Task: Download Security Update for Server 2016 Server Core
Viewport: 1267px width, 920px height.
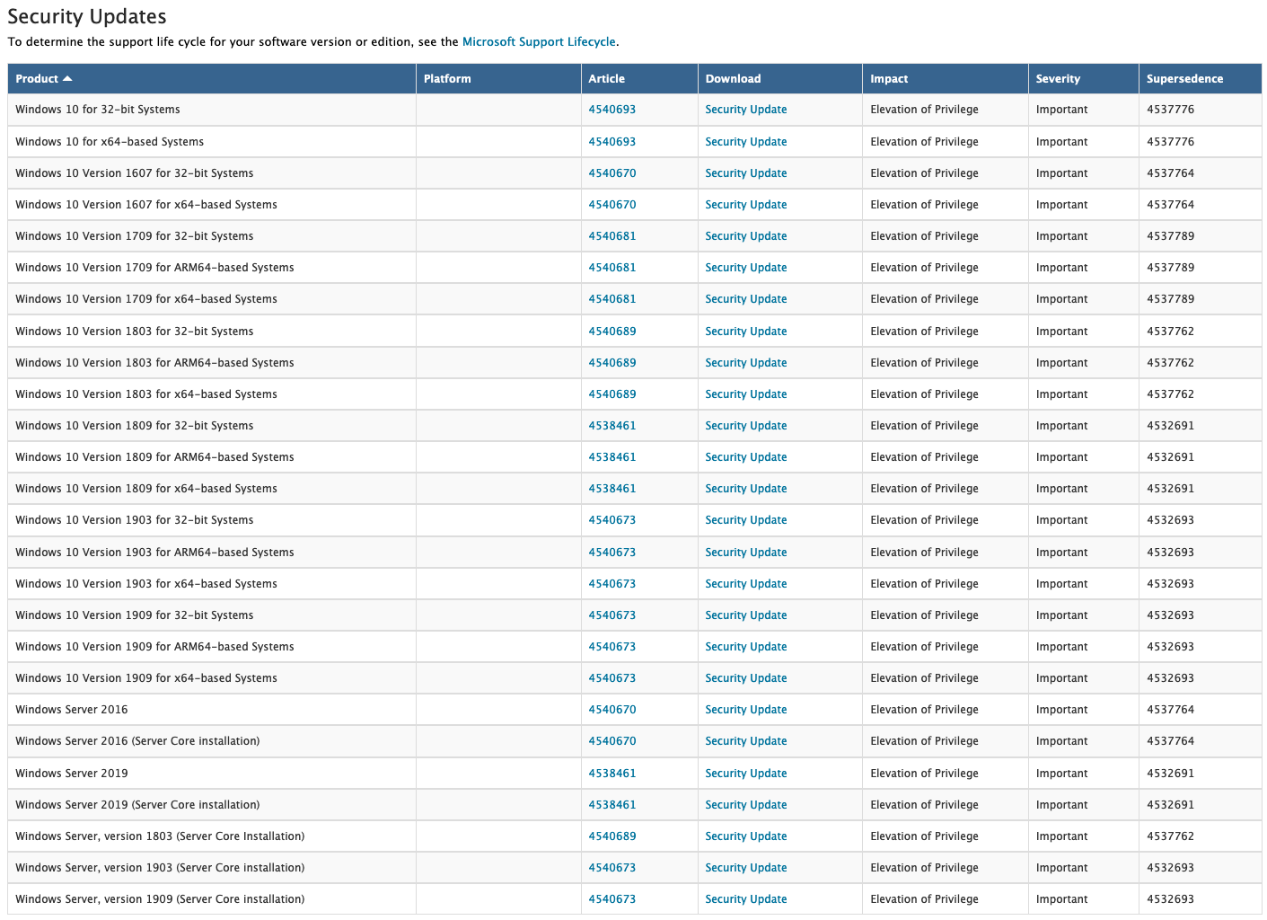Action: pos(746,741)
